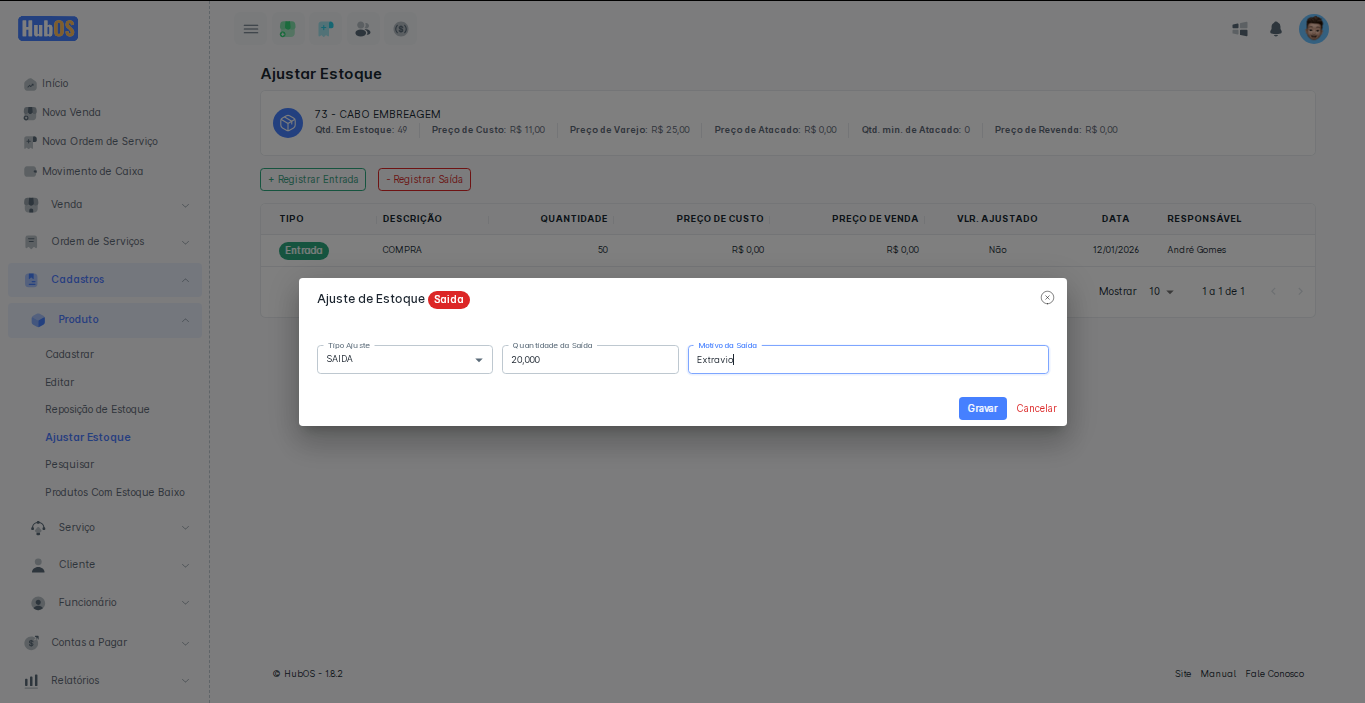Open the Mostrar rows-per-page dropdown
Viewport: 1365px width, 703px height.
click(1161, 291)
